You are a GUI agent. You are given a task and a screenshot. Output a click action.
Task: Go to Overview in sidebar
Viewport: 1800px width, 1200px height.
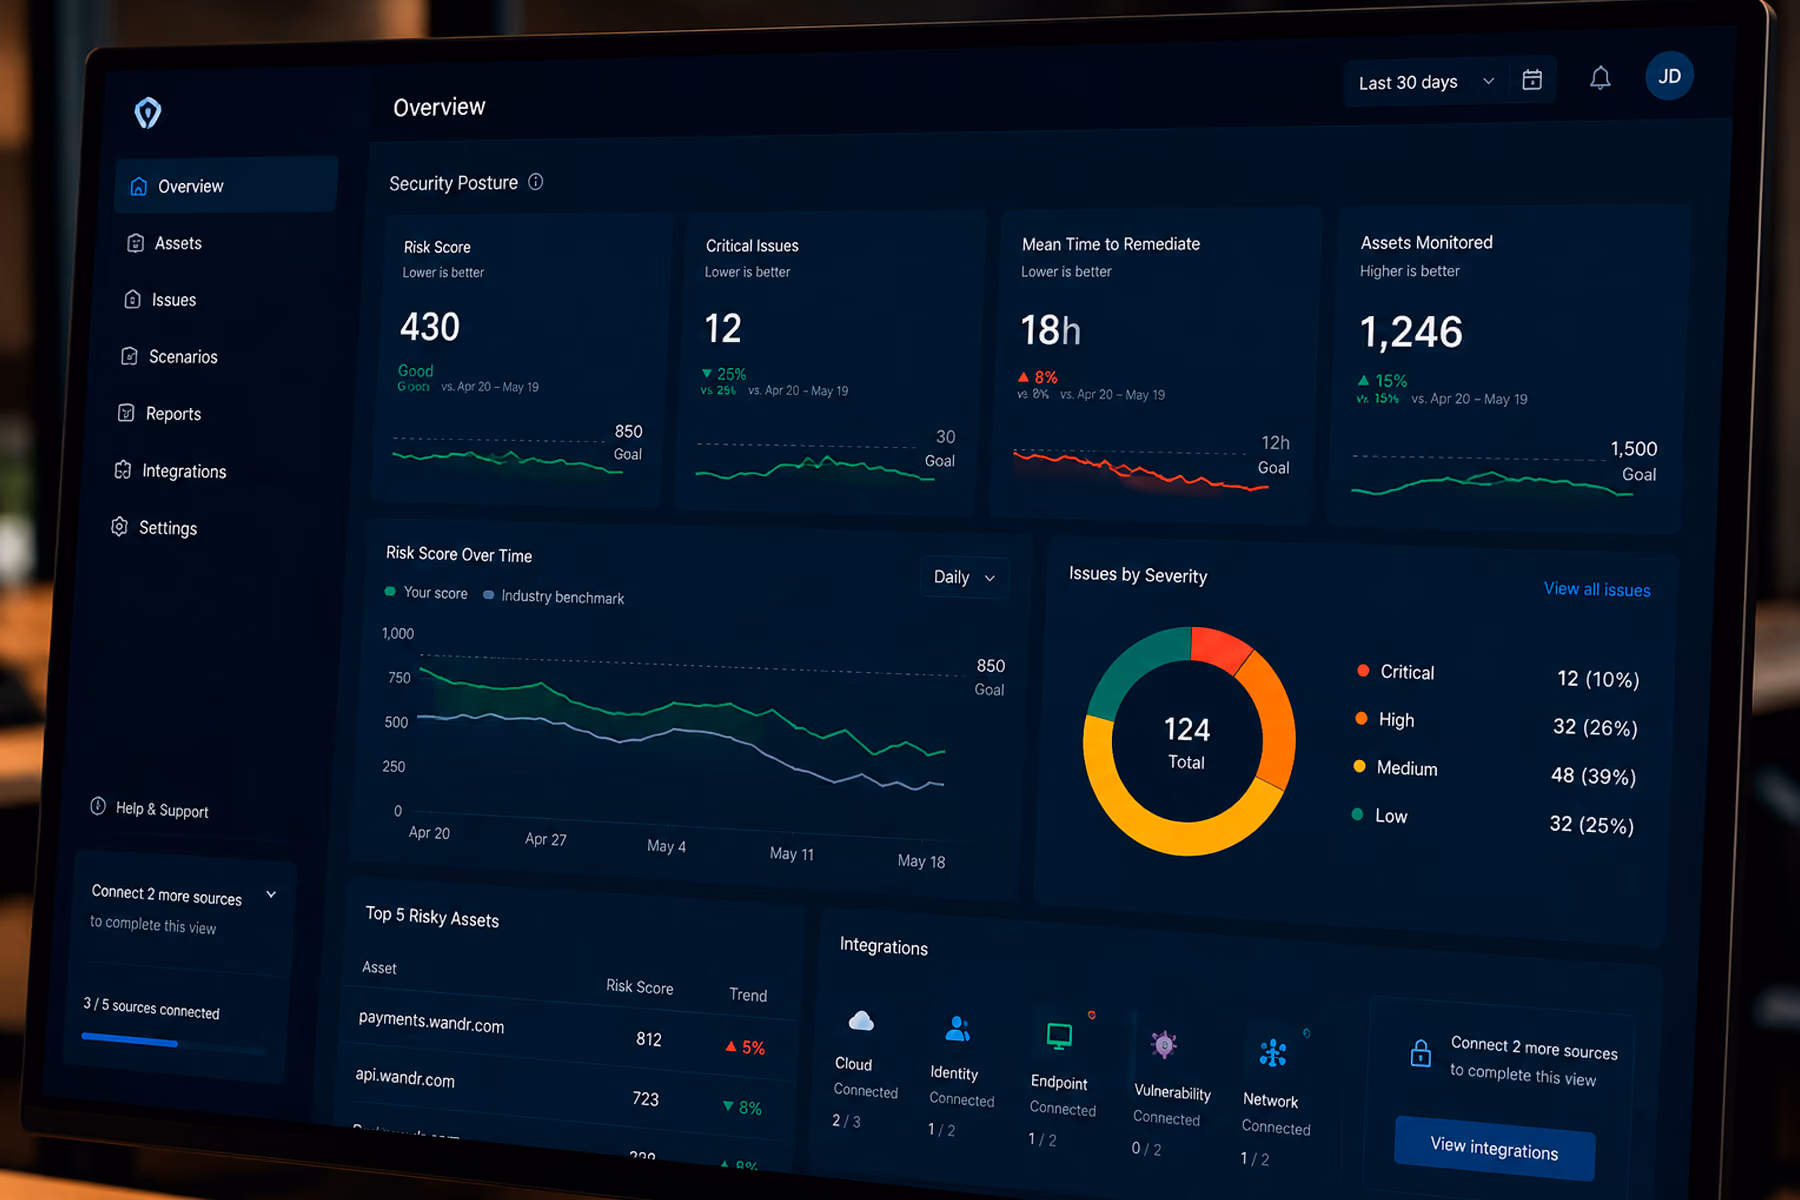(x=226, y=185)
